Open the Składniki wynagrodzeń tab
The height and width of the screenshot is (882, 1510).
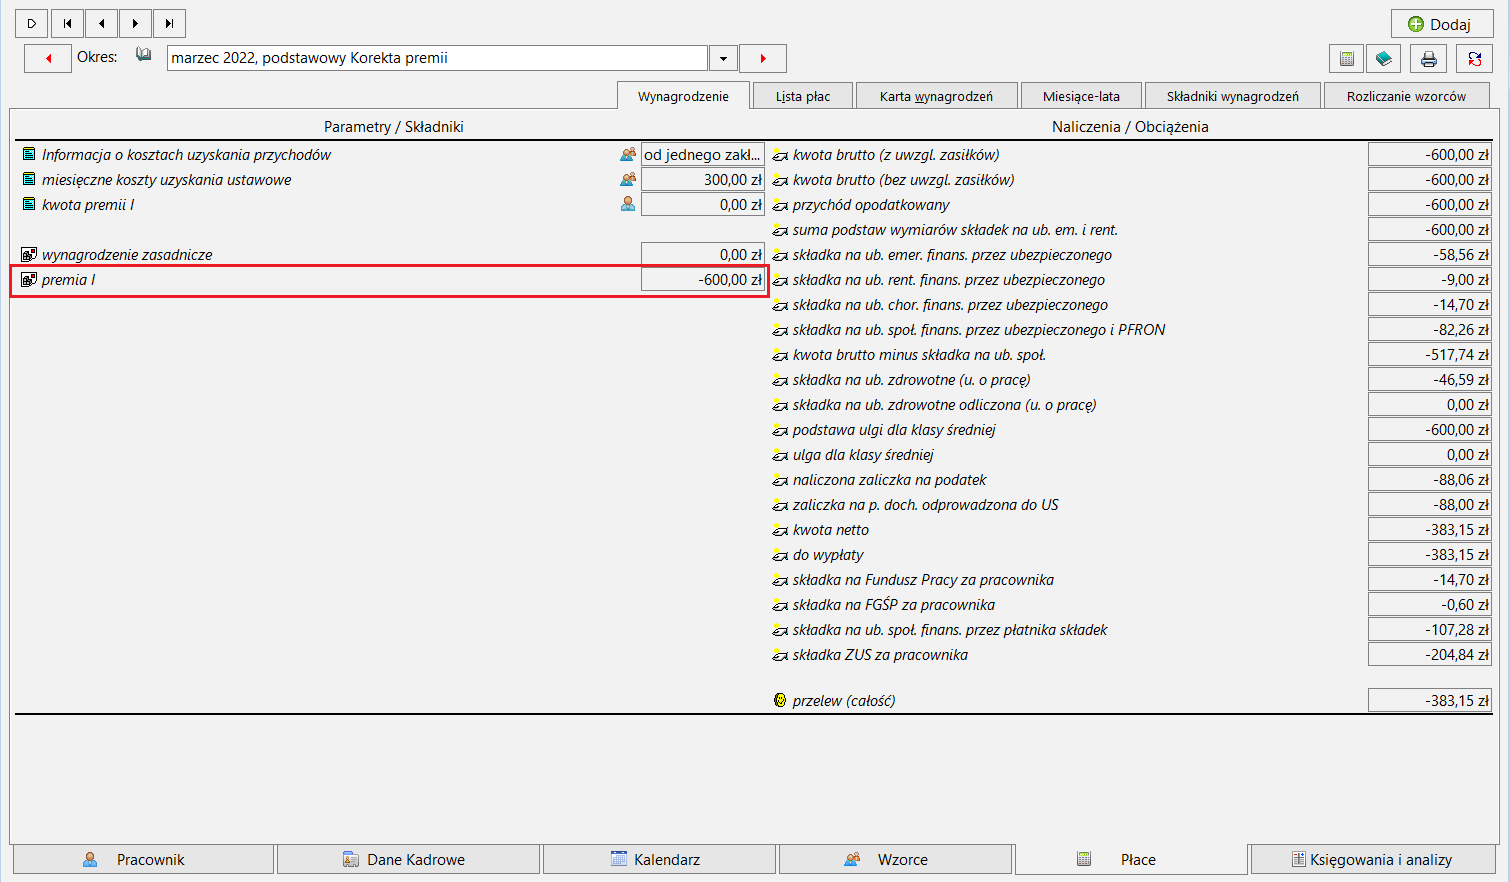(x=1232, y=96)
